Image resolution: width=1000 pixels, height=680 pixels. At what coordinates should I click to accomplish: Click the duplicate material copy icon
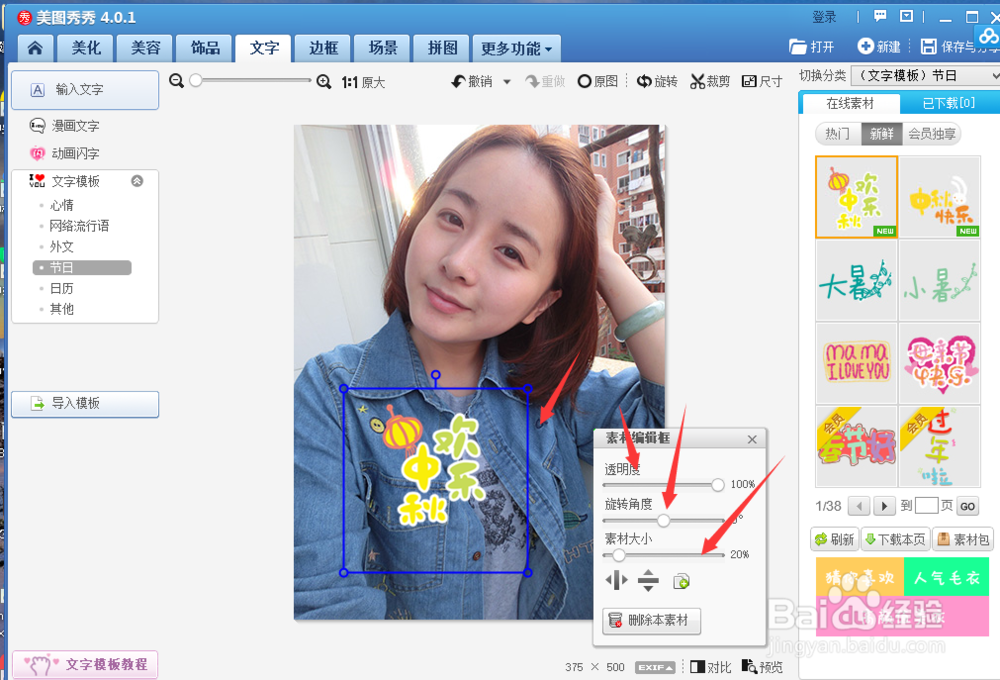click(x=681, y=581)
